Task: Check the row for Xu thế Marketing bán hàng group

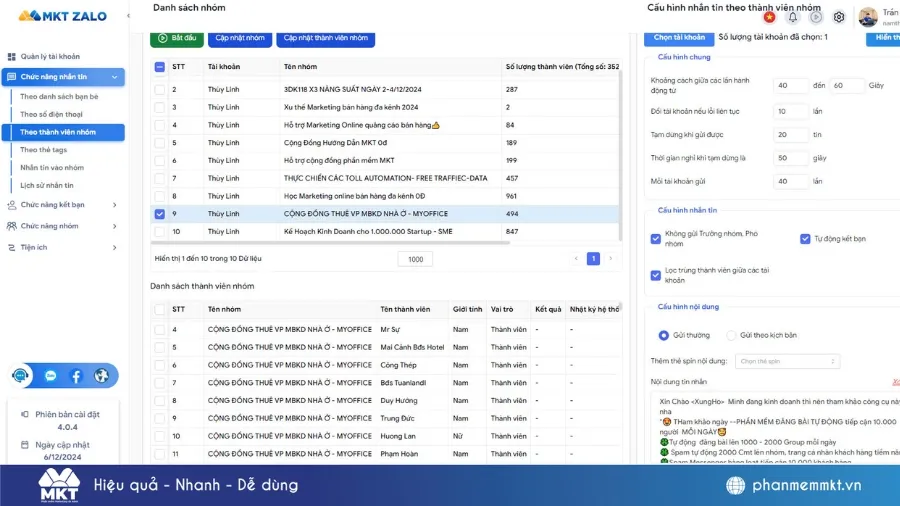Action: (160, 107)
